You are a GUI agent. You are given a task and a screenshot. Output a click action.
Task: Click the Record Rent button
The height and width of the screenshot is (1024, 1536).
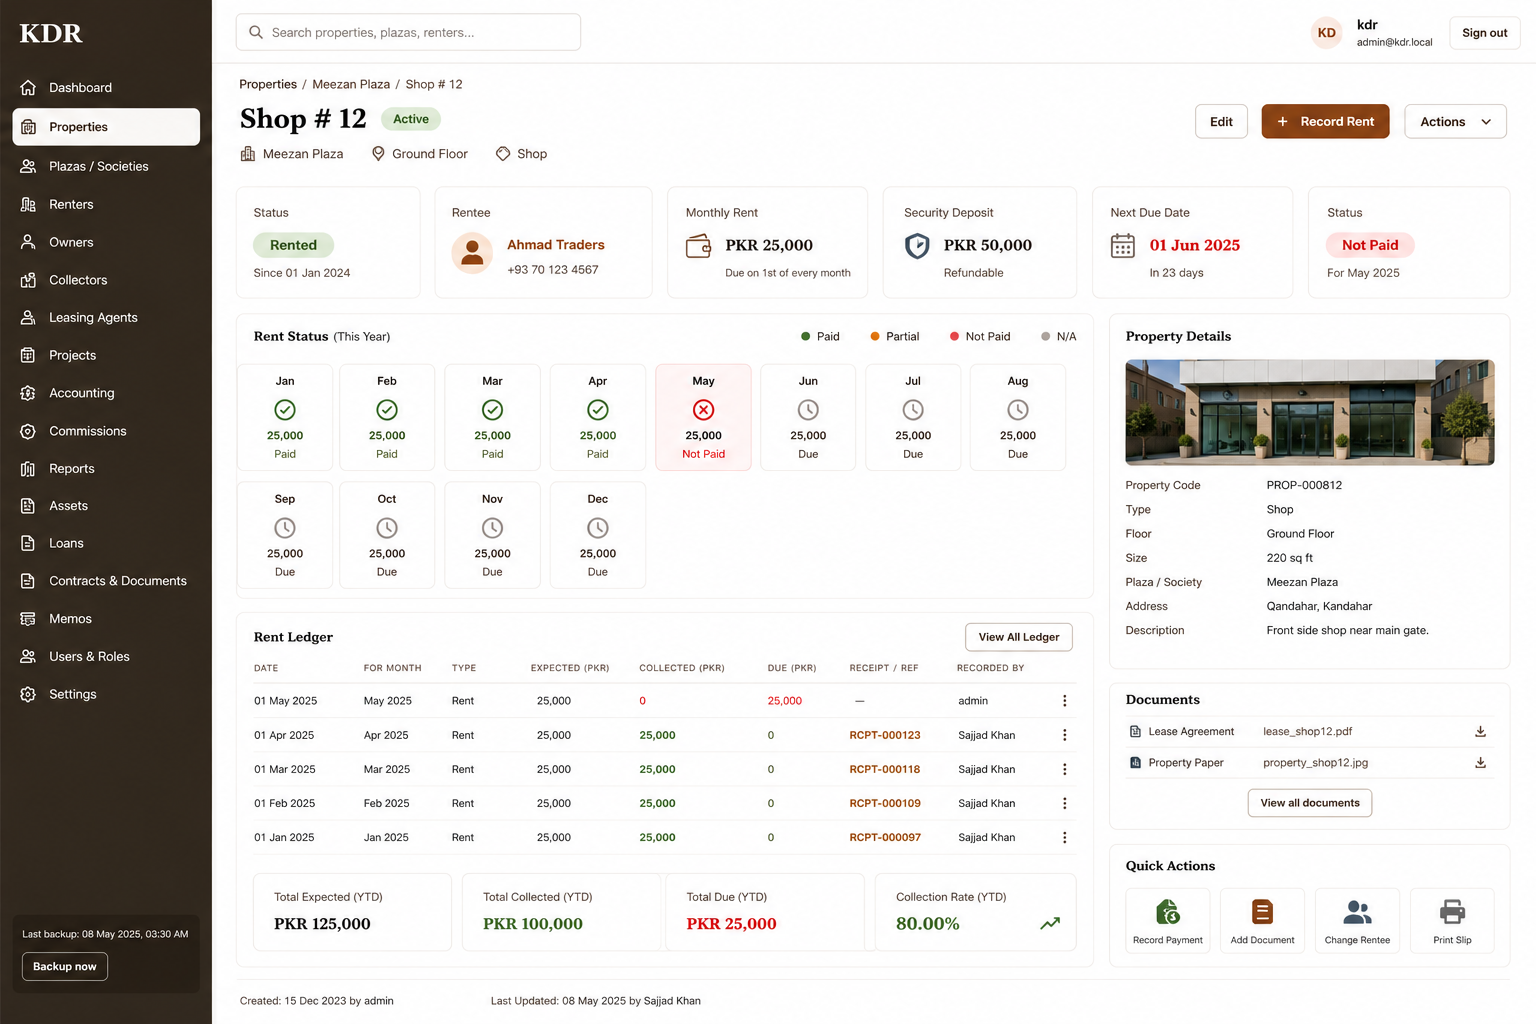click(x=1325, y=121)
